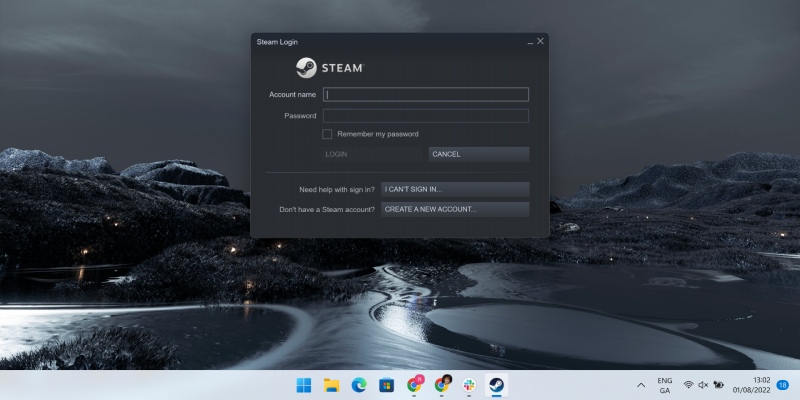Show hidden system tray icons chevron
This screenshot has height=400, width=800.
[x=641, y=385]
